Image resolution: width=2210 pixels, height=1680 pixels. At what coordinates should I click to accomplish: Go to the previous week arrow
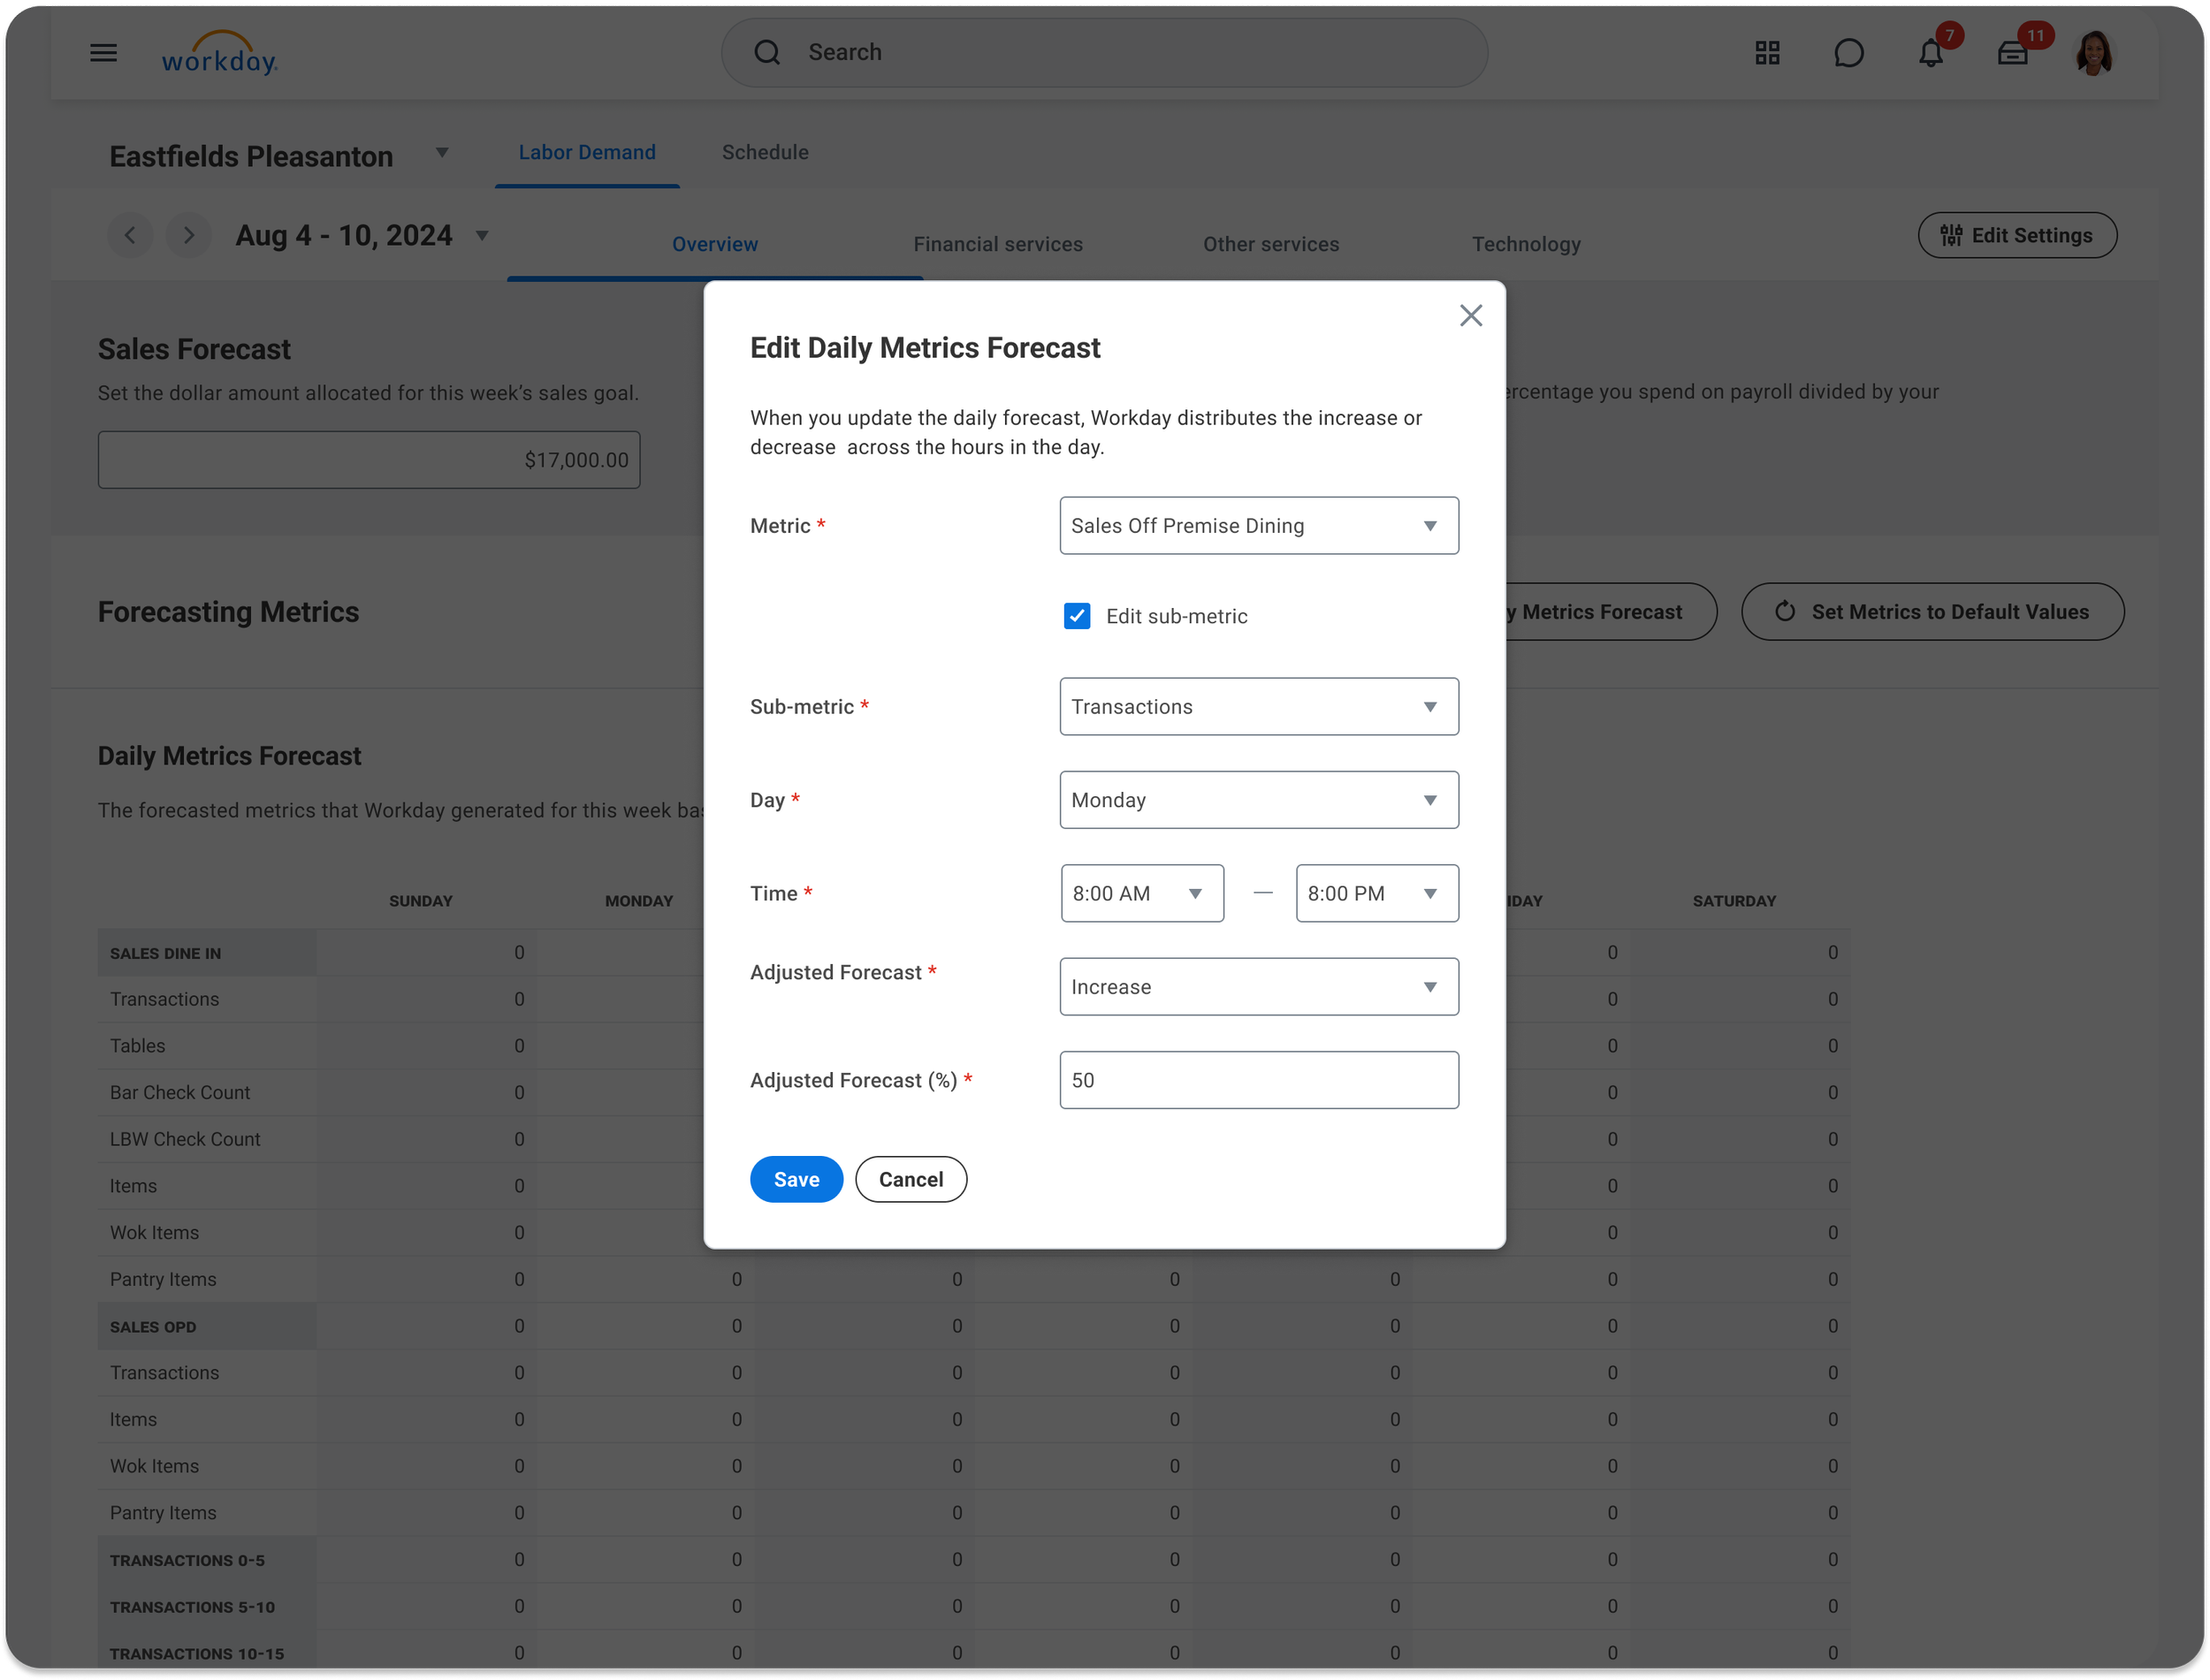(130, 236)
